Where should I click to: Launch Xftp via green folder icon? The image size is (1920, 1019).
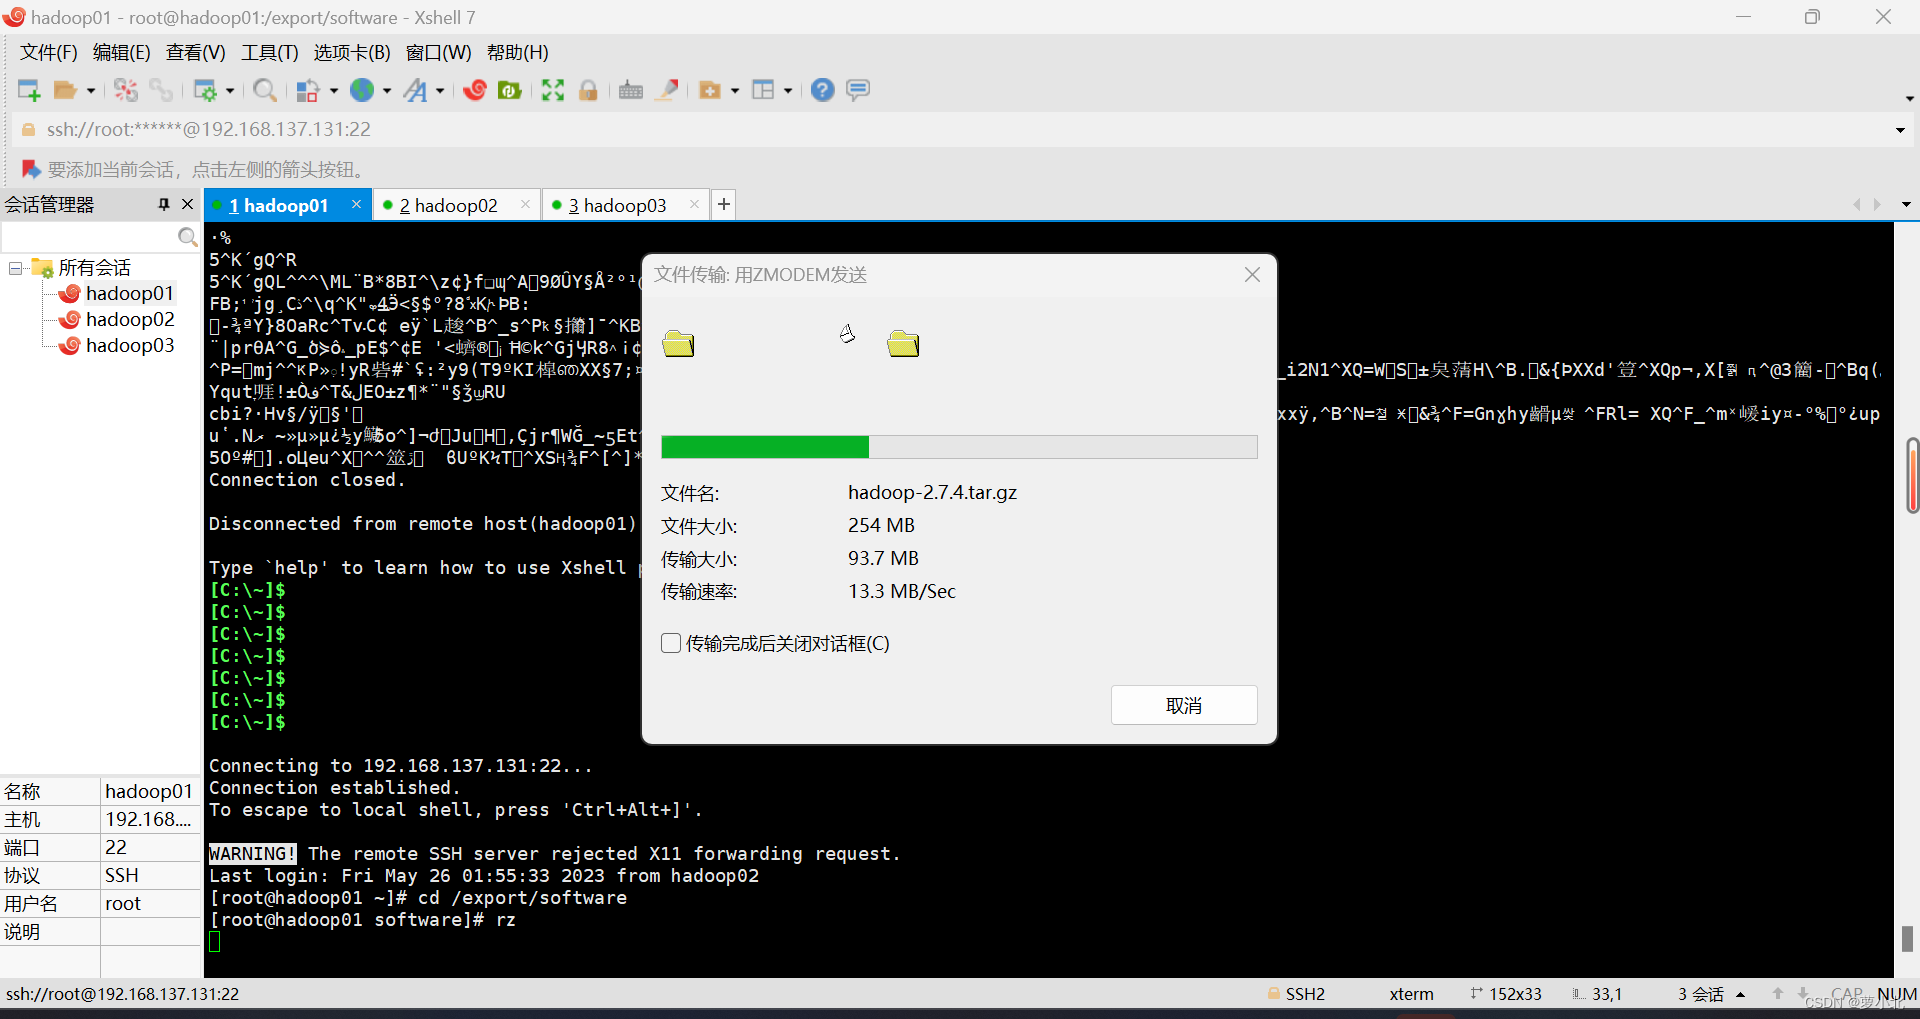(510, 90)
